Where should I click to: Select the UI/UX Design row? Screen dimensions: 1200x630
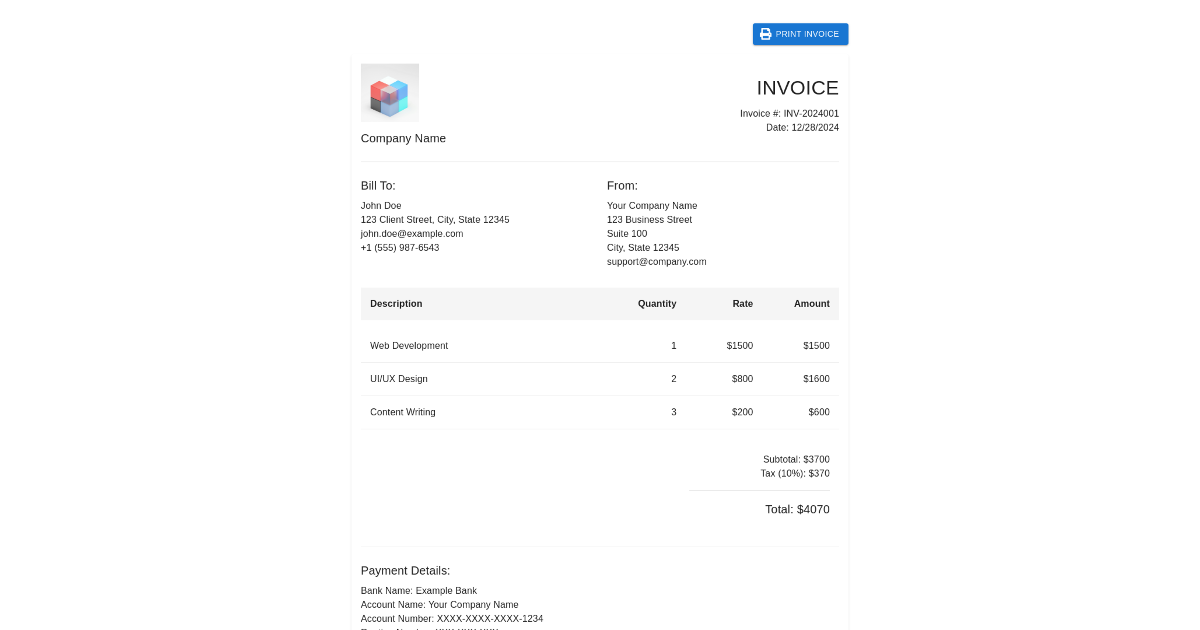tap(399, 379)
